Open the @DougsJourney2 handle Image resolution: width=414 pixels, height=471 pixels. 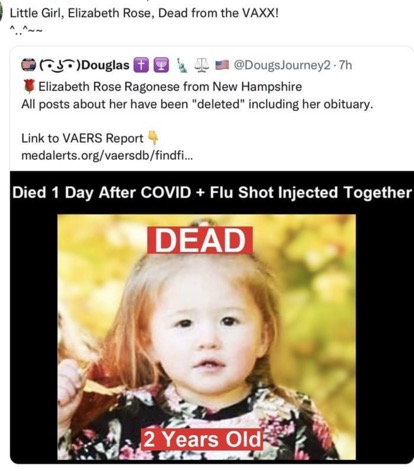point(283,65)
